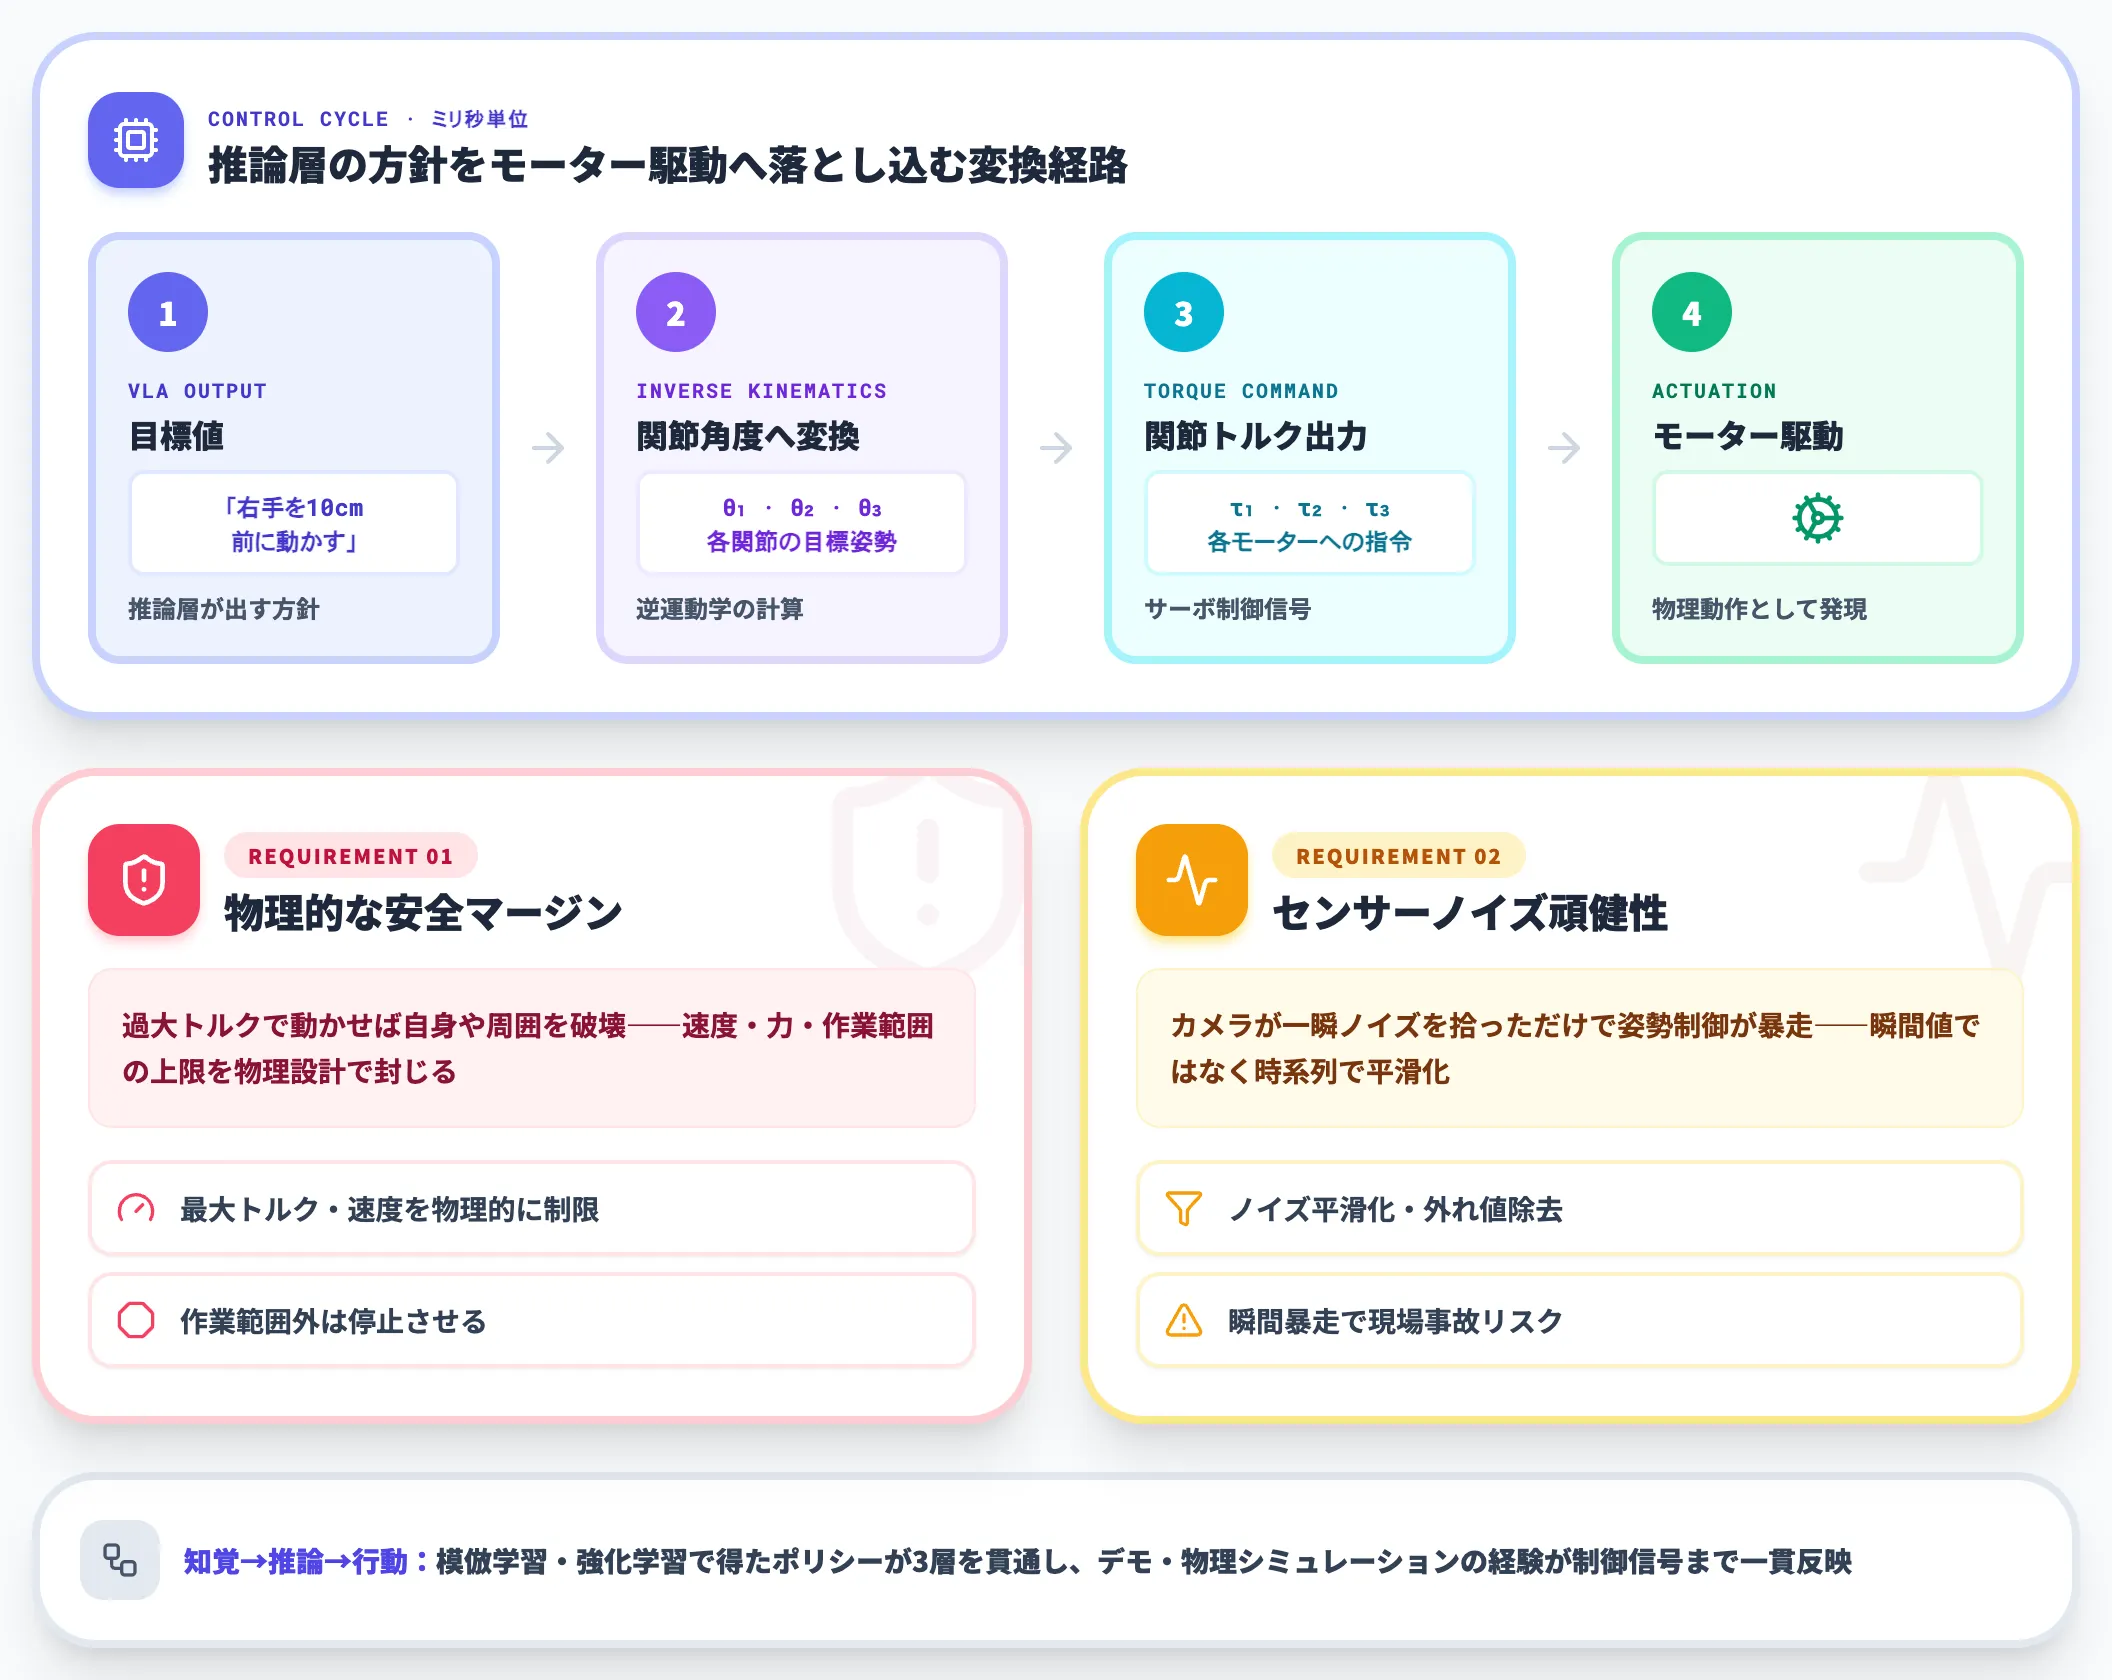Image resolution: width=2112 pixels, height=1680 pixels.
Task: Click the funnel filter icon beside ノイズ平滑化・外れ値除去
Action: tap(1184, 1209)
